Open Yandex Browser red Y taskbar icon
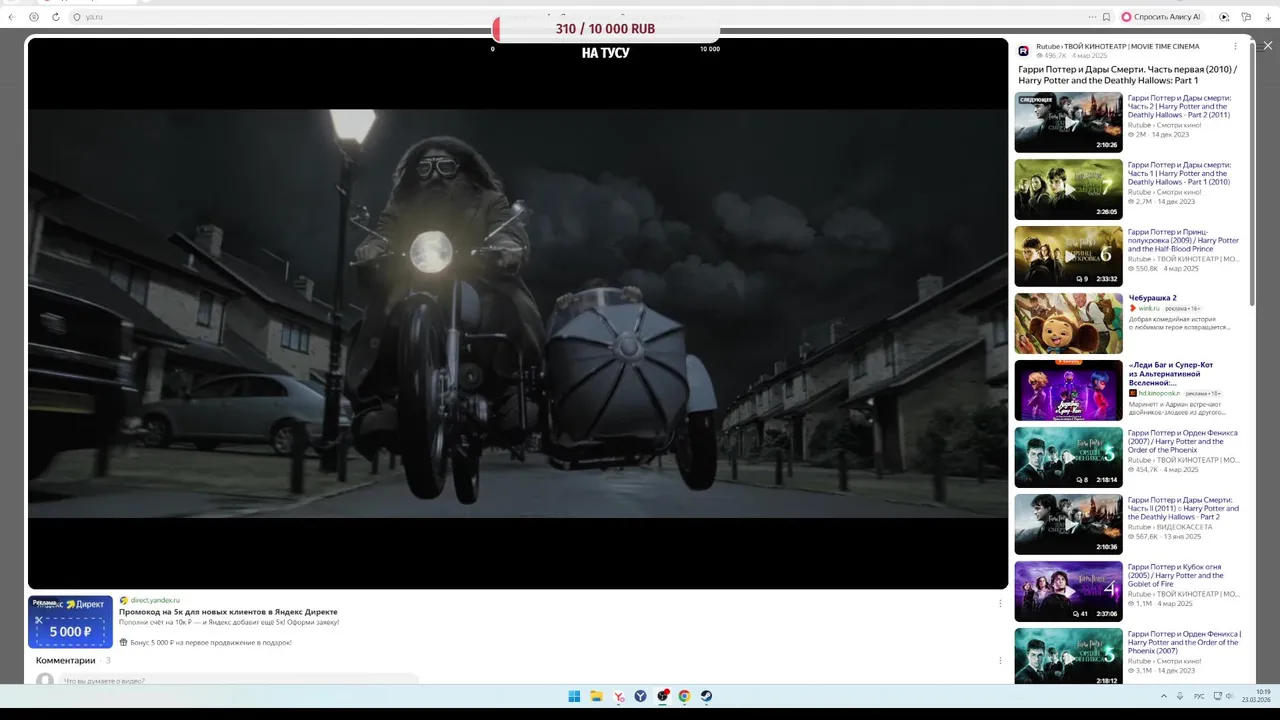Viewport: 1280px width, 720px height. point(619,696)
